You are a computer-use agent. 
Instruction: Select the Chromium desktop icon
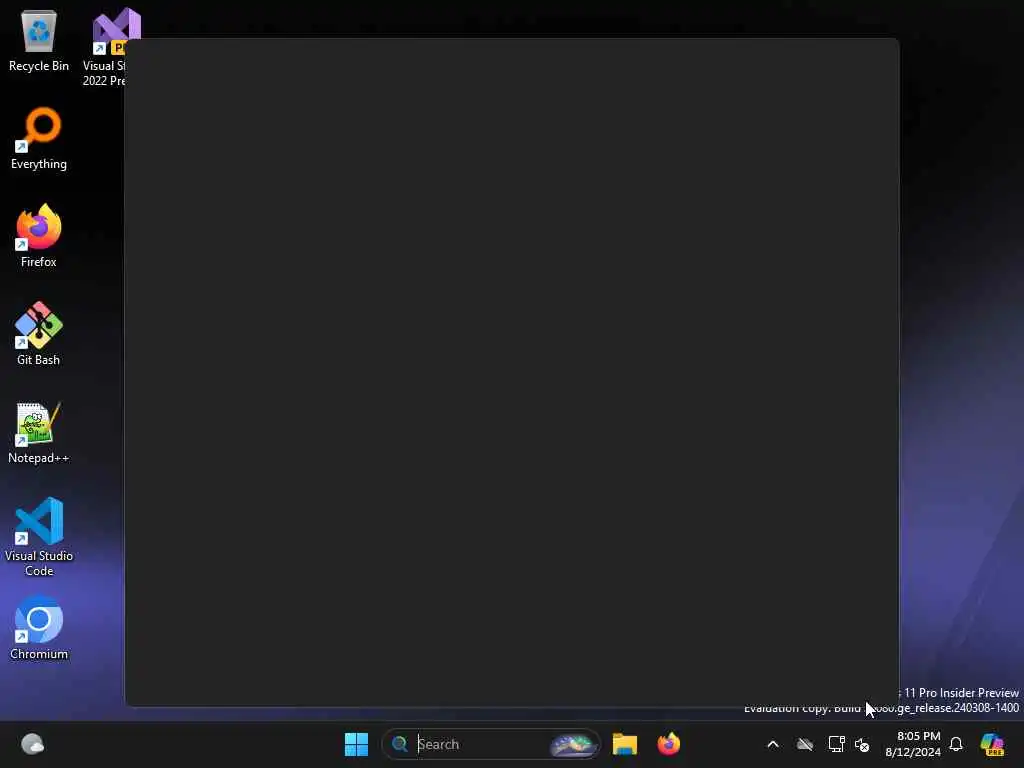point(39,628)
